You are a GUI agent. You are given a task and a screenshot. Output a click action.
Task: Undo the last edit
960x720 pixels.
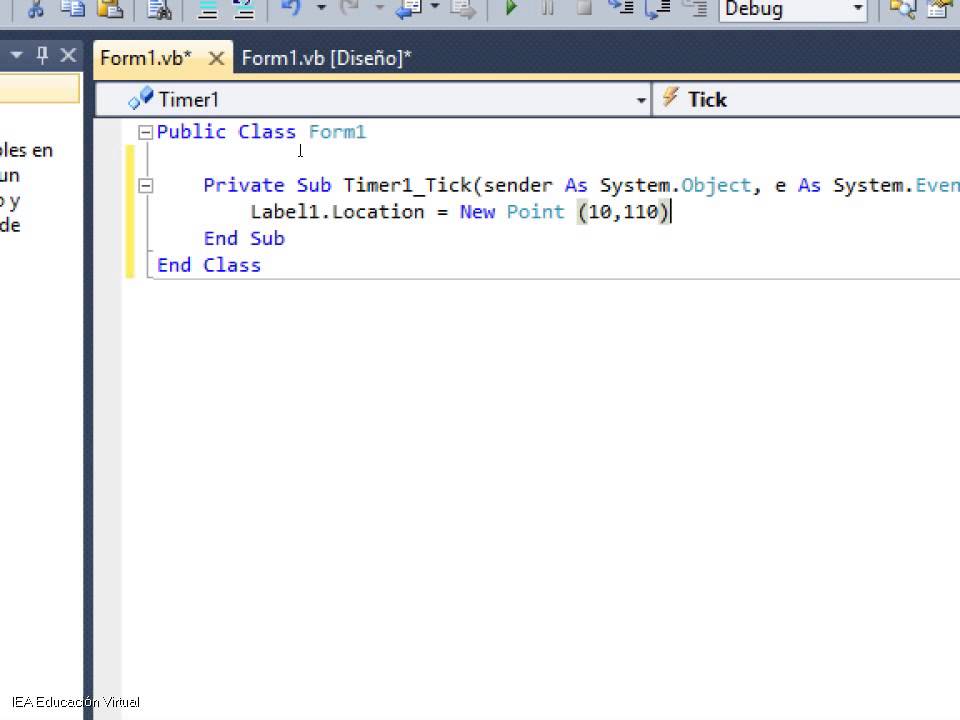291,9
